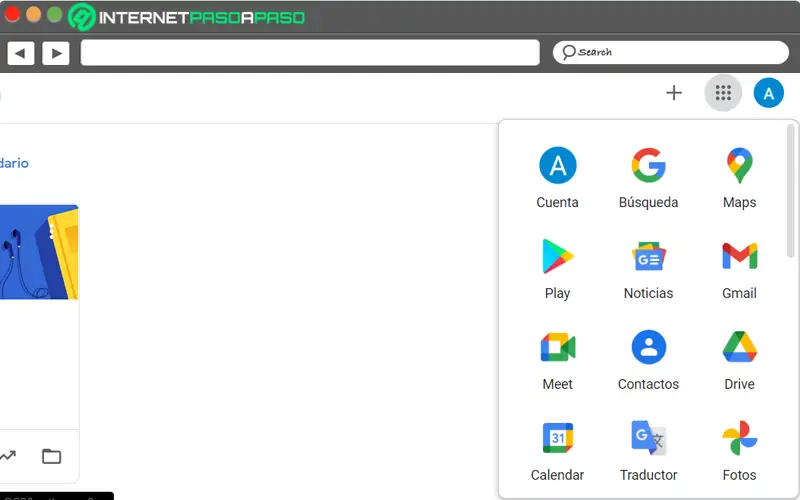This screenshot has height=500, width=800.
Task: Click the plus create button
Action: click(x=673, y=93)
